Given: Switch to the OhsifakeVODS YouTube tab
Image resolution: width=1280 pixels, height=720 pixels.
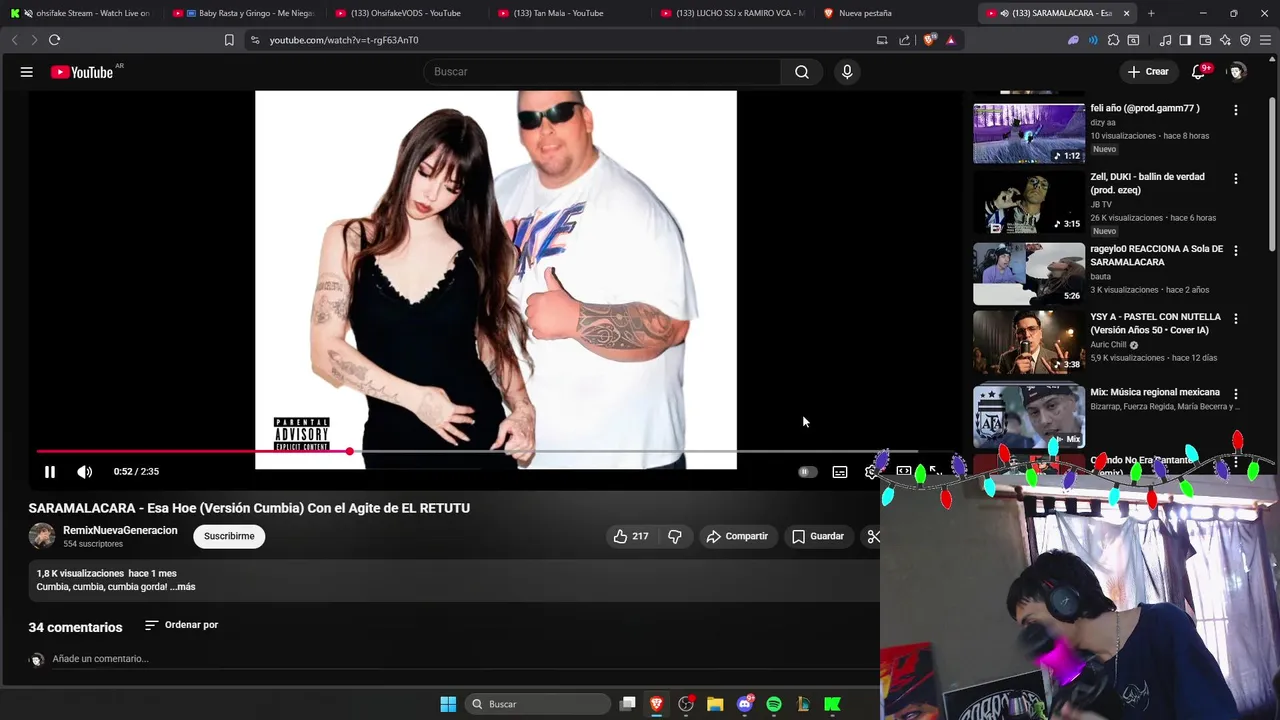Looking at the screenshot, I should [x=406, y=13].
